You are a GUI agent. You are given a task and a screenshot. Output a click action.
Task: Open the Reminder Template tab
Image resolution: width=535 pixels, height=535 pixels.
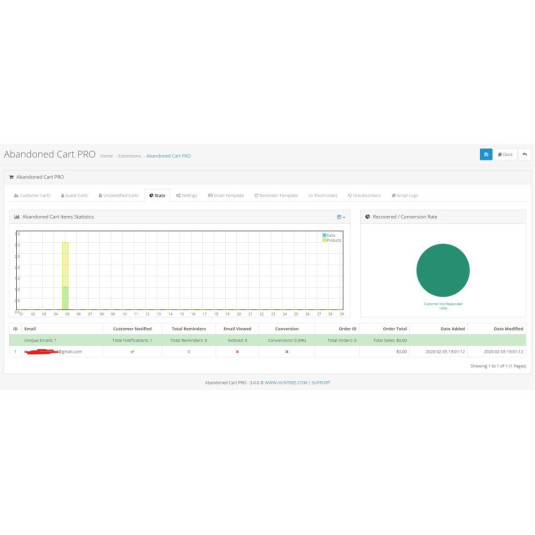[x=276, y=196]
